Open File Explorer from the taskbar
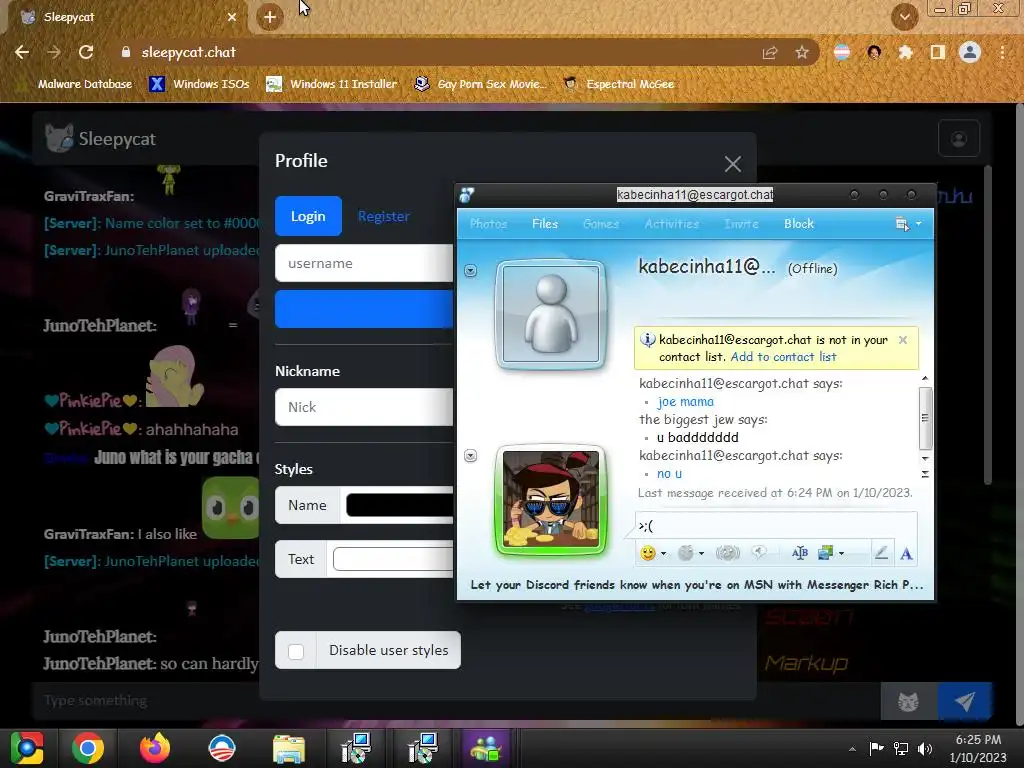 [x=289, y=748]
